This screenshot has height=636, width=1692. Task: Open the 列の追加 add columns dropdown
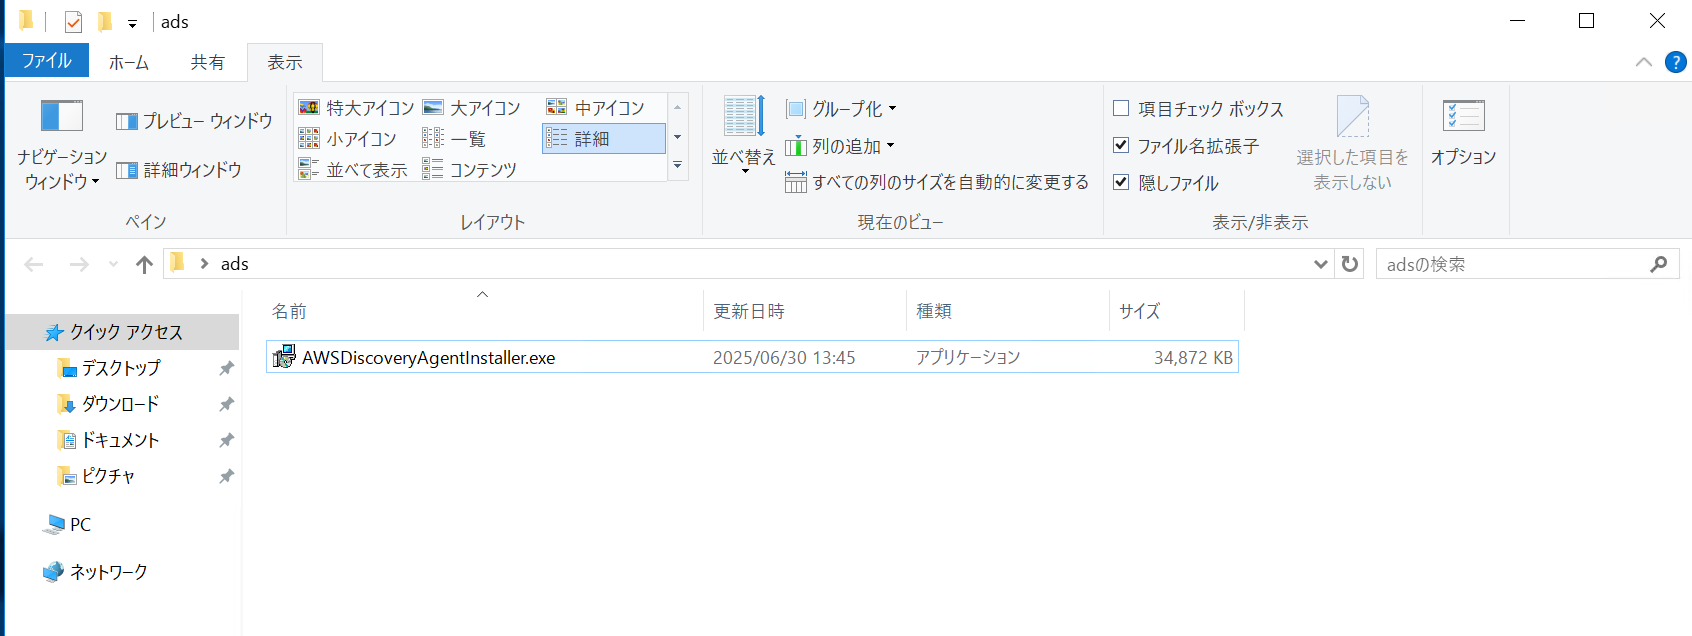coord(840,146)
